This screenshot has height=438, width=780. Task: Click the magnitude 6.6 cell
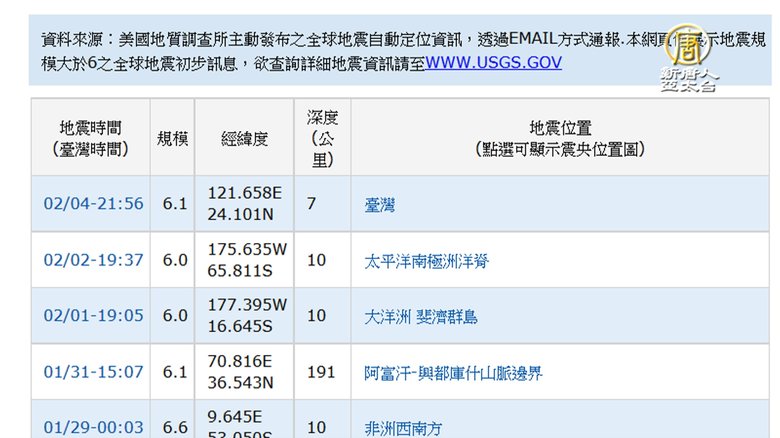[174, 427]
